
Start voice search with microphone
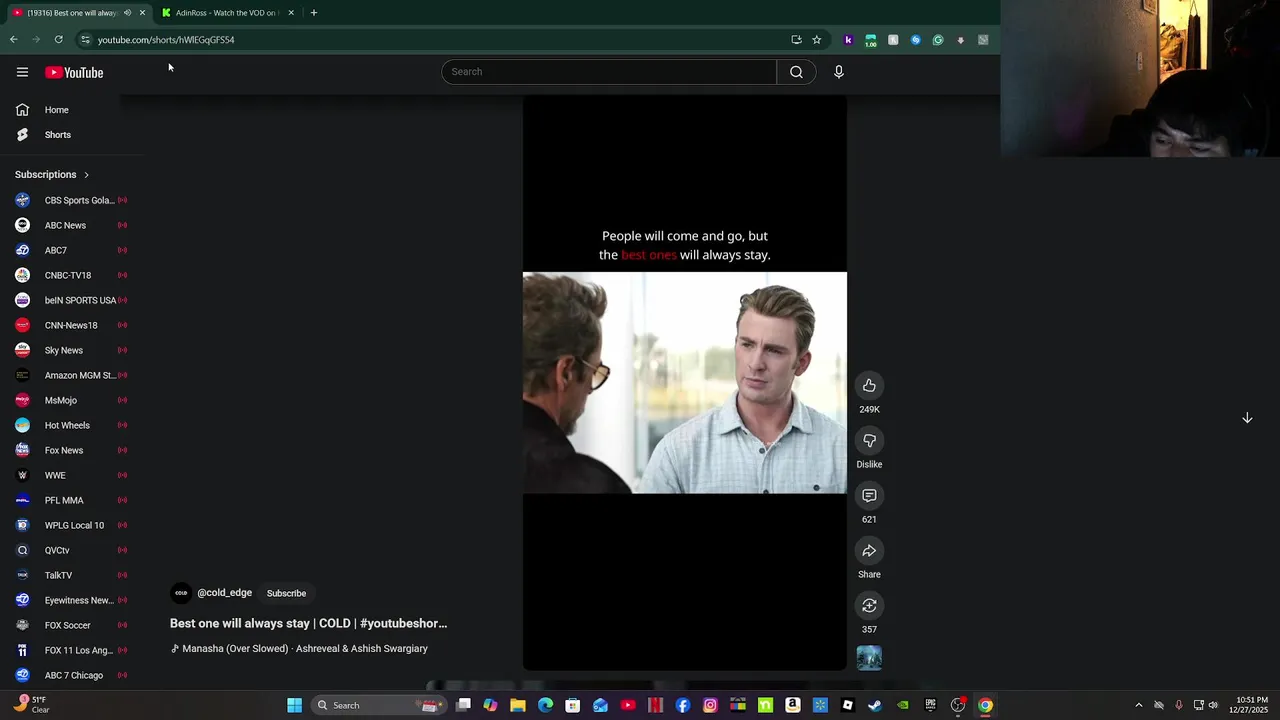[839, 72]
